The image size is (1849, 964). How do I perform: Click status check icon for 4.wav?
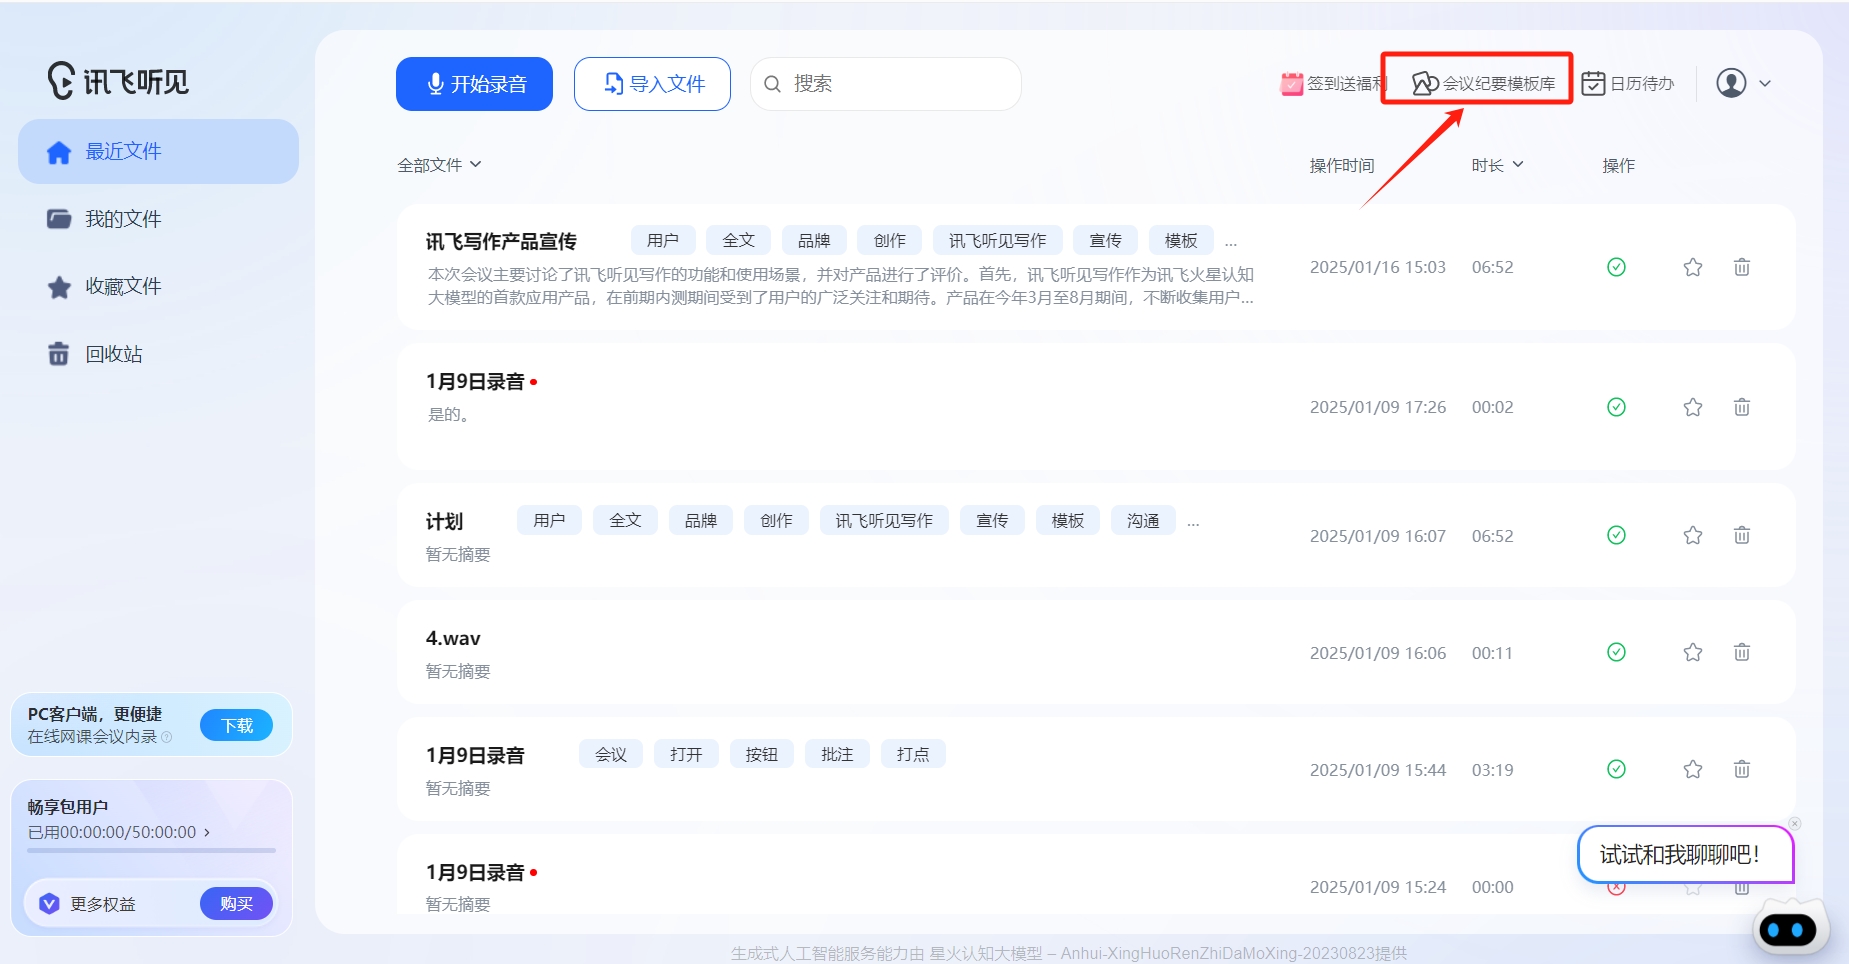tap(1616, 652)
